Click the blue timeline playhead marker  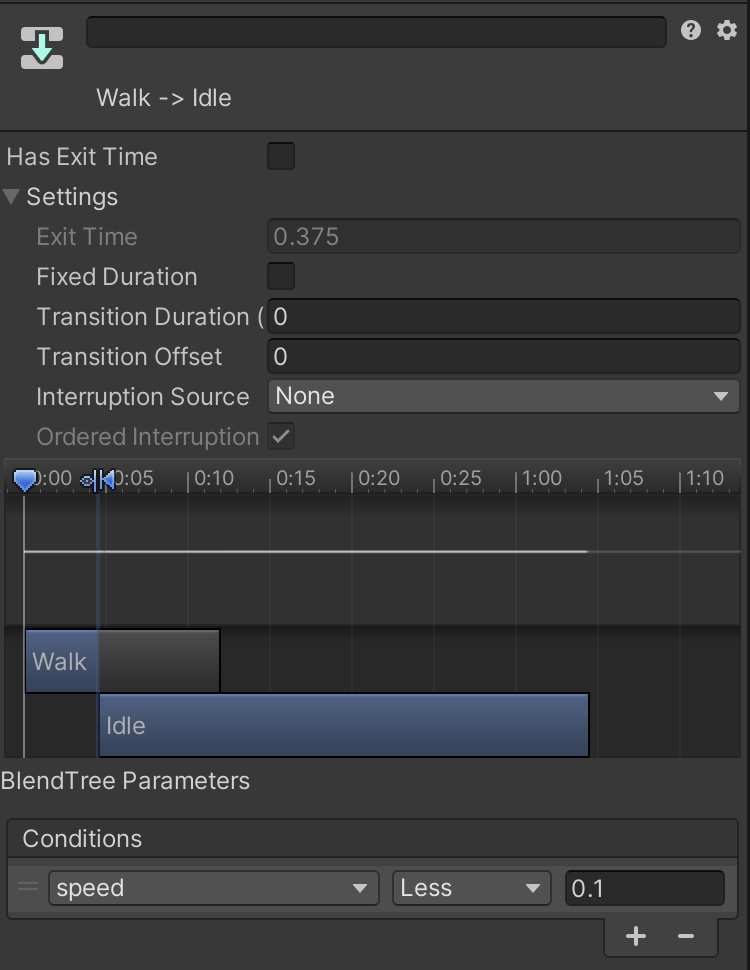(x=25, y=481)
